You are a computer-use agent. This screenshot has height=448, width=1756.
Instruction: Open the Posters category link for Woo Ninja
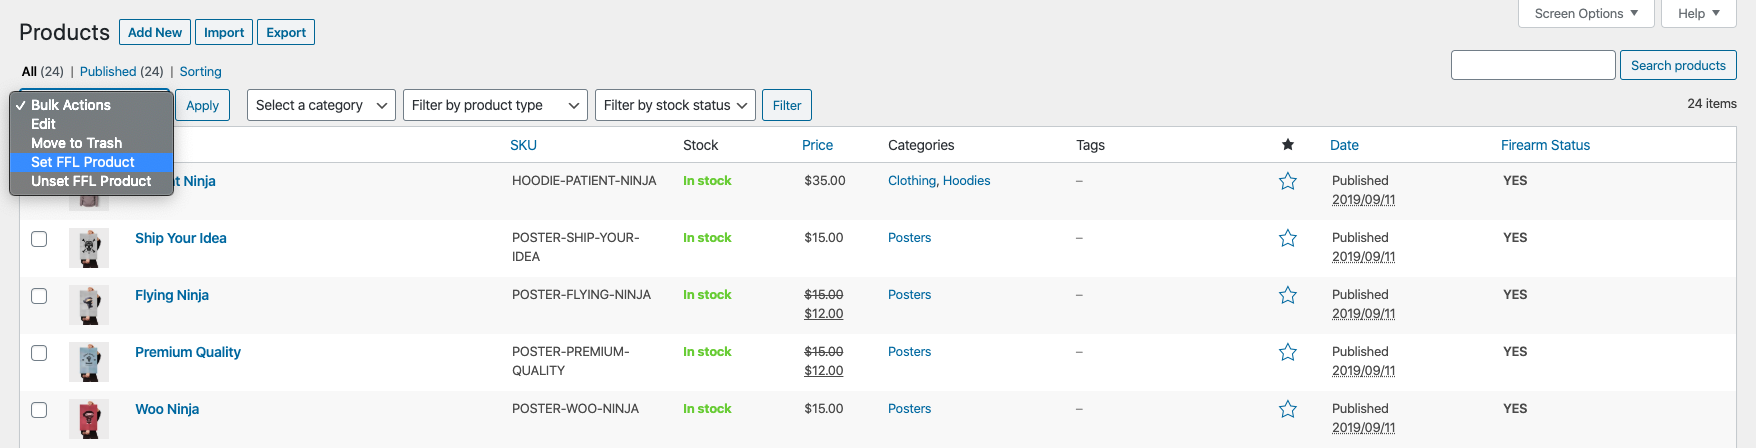point(909,409)
